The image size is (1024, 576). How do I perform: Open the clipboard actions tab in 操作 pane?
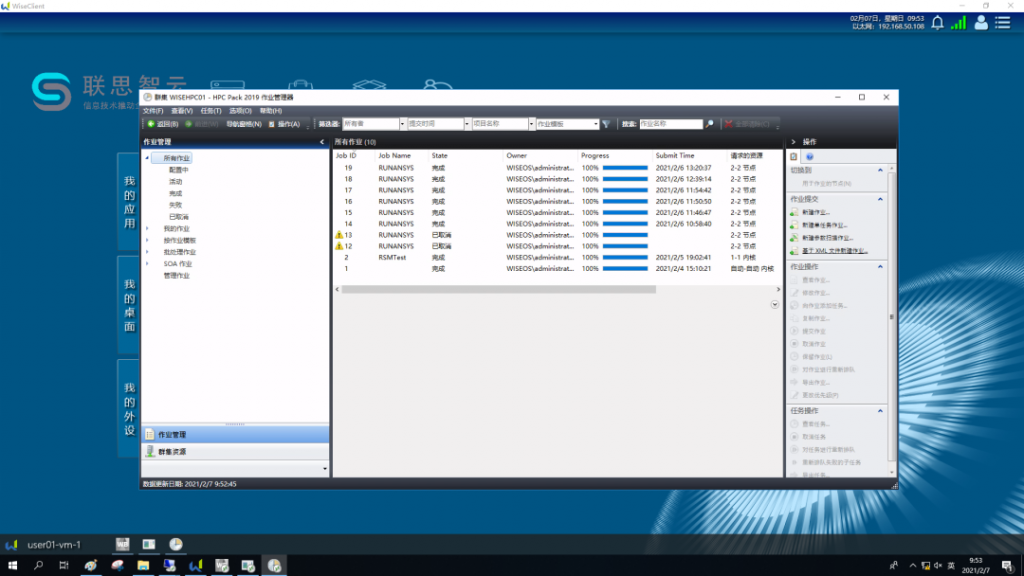[x=793, y=157]
